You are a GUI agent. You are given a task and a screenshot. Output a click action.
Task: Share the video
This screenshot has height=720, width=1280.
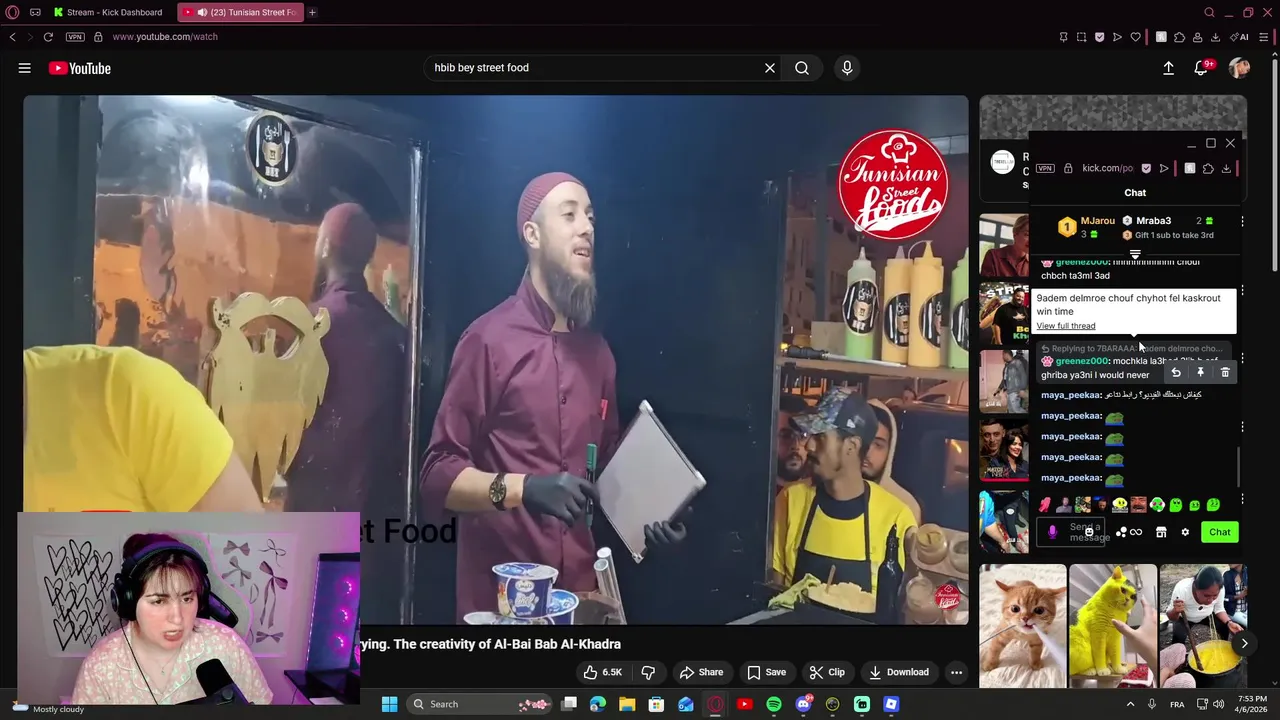pyautogui.click(x=701, y=672)
